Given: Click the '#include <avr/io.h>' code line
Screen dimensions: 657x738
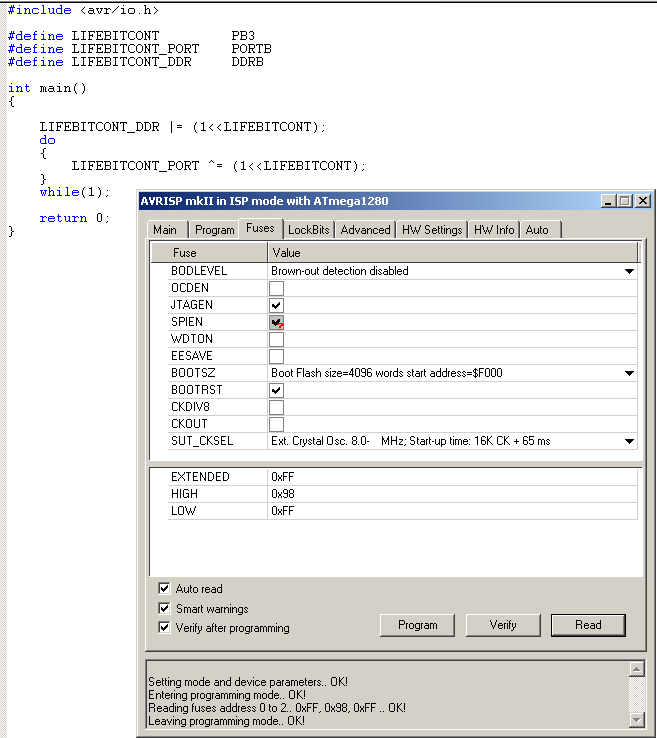Looking at the screenshot, I should click(83, 10).
